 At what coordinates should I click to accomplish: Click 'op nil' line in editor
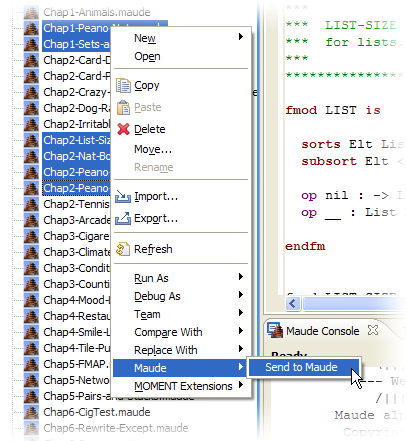pyautogui.click(x=353, y=195)
